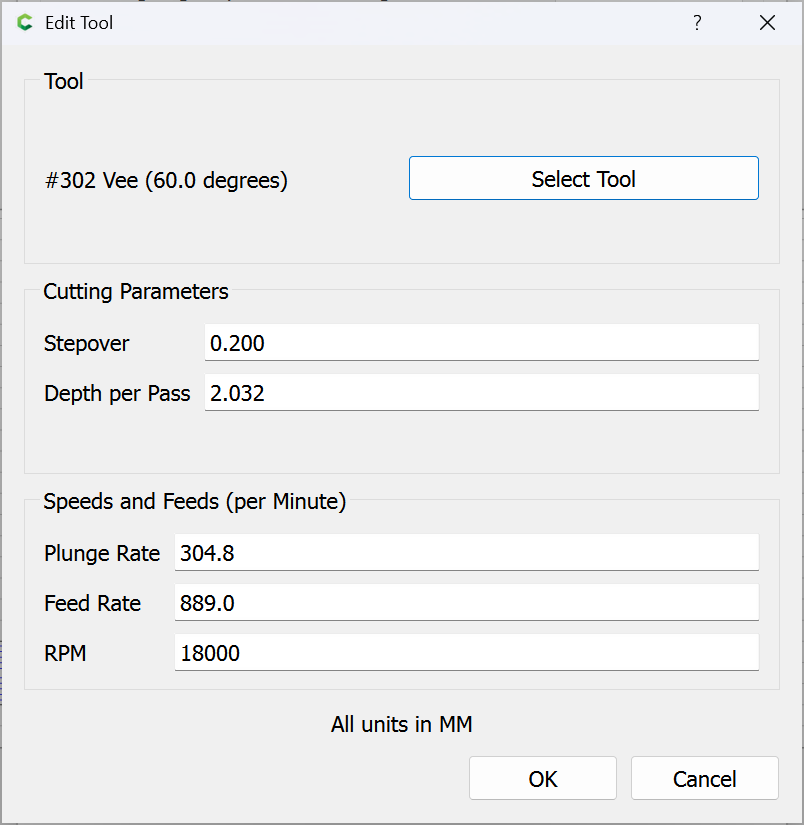Image resolution: width=804 pixels, height=825 pixels.
Task: Confirm changes with the OK button
Action: pos(543,779)
